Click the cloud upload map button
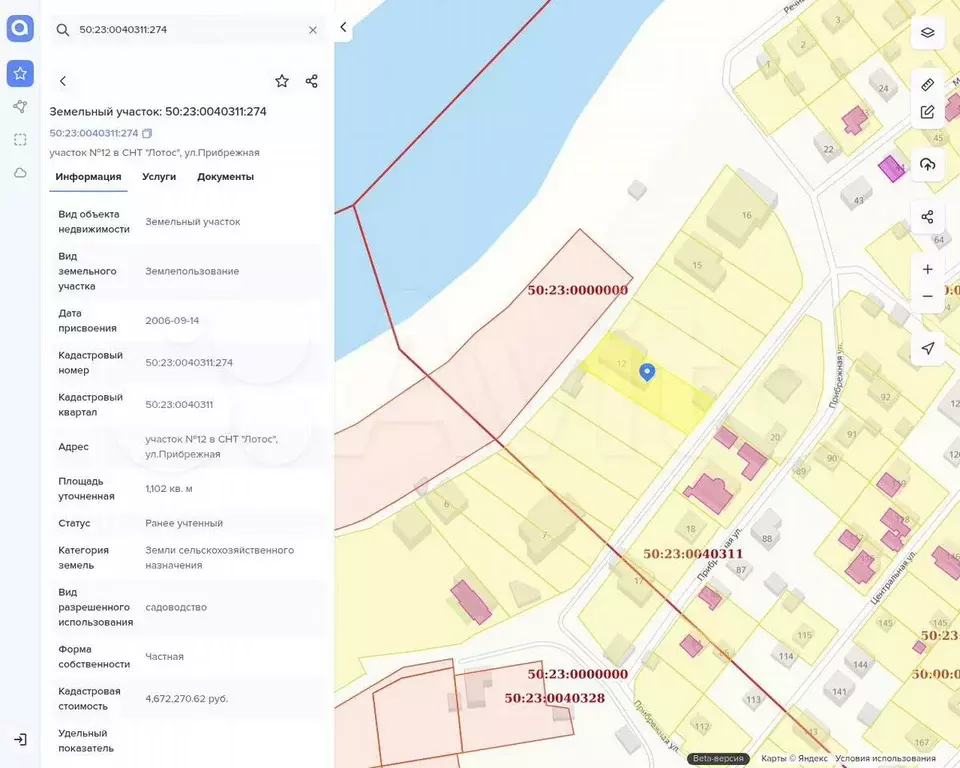This screenshot has width=960, height=768. pyautogui.click(x=928, y=164)
